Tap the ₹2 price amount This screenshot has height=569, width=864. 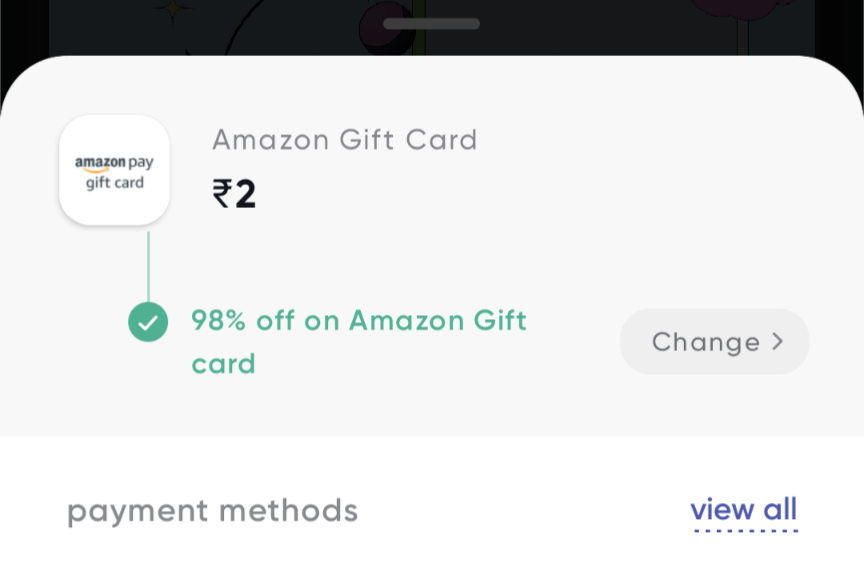coord(235,194)
